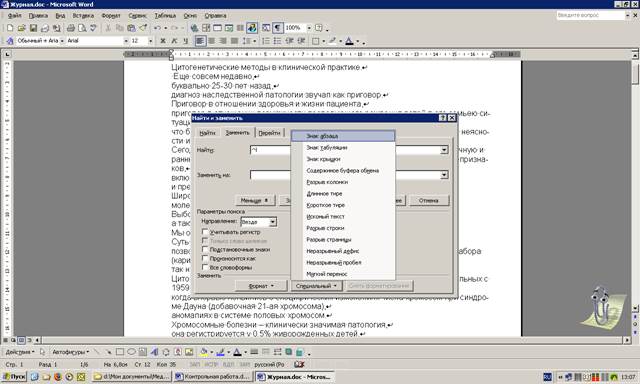Choose 'Знак абзаца' from special list
This screenshot has height=384, width=640.
[343, 136]
